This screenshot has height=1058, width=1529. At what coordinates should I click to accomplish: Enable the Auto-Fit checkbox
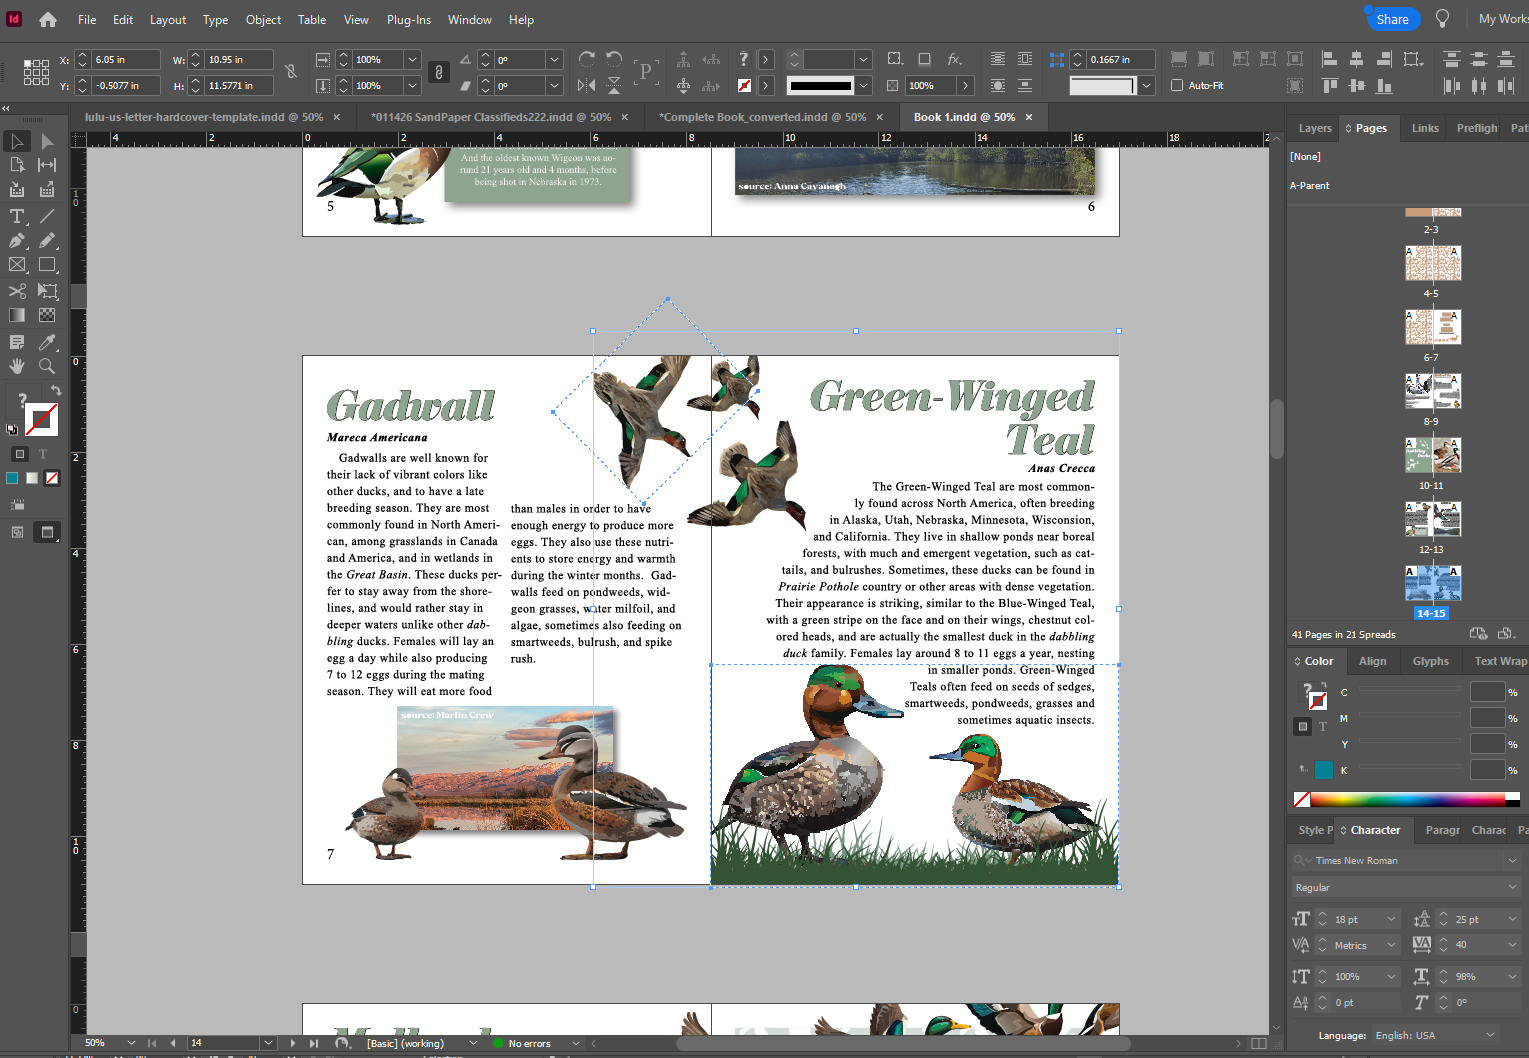pyautogui.click(x=1177, y=85)
